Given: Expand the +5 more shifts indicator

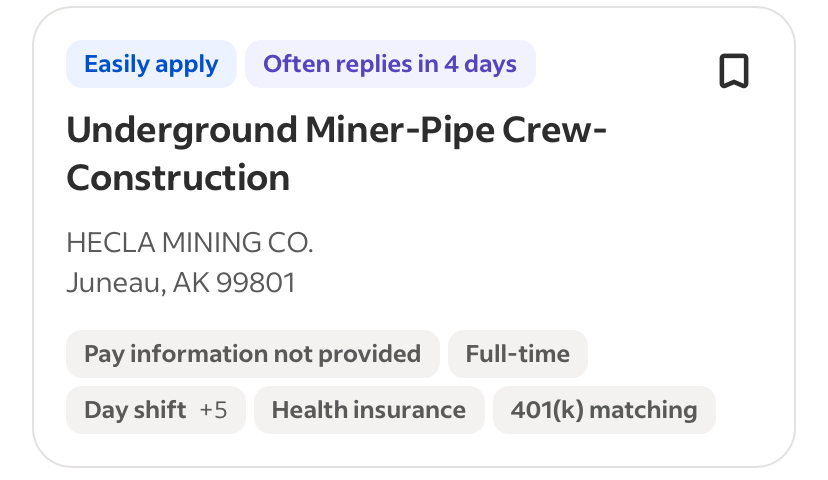Looking at the screenshot, I should pos(213,410).
